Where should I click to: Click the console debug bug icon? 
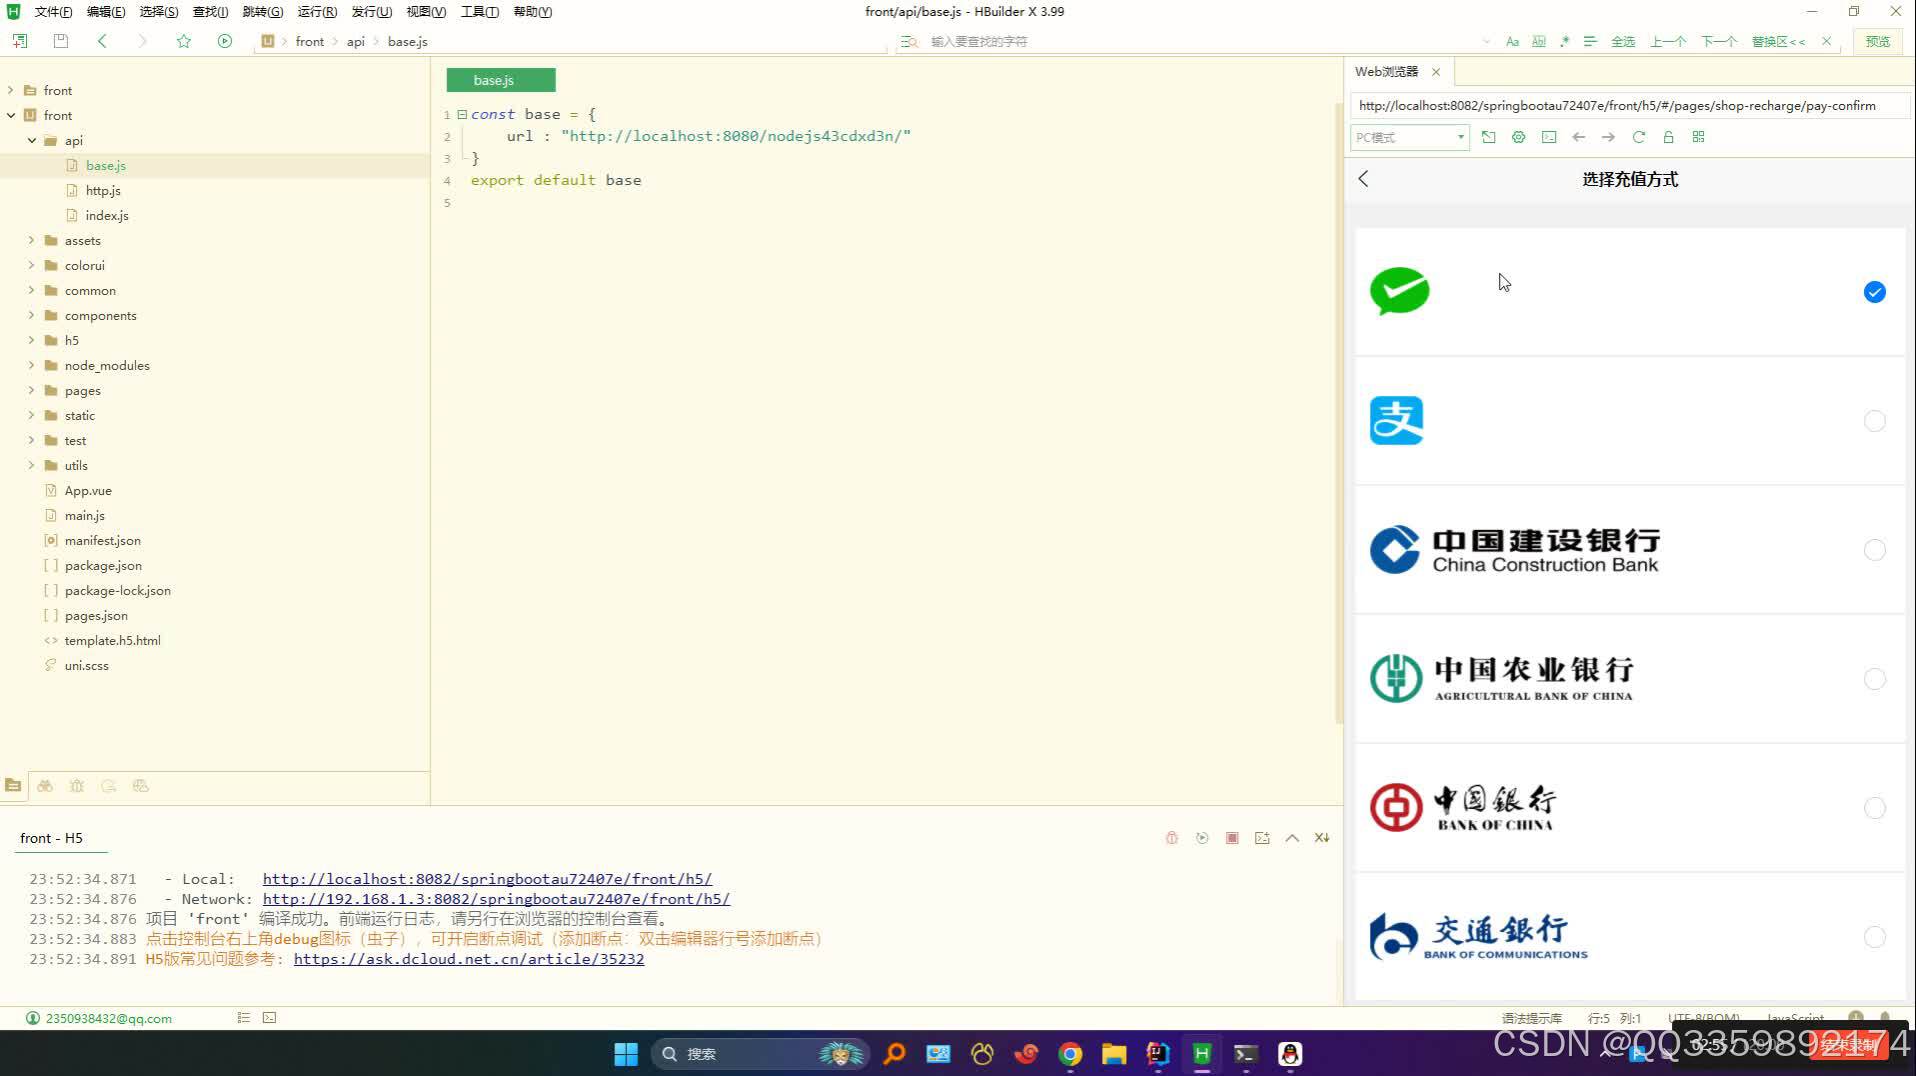click(1172, 838)
